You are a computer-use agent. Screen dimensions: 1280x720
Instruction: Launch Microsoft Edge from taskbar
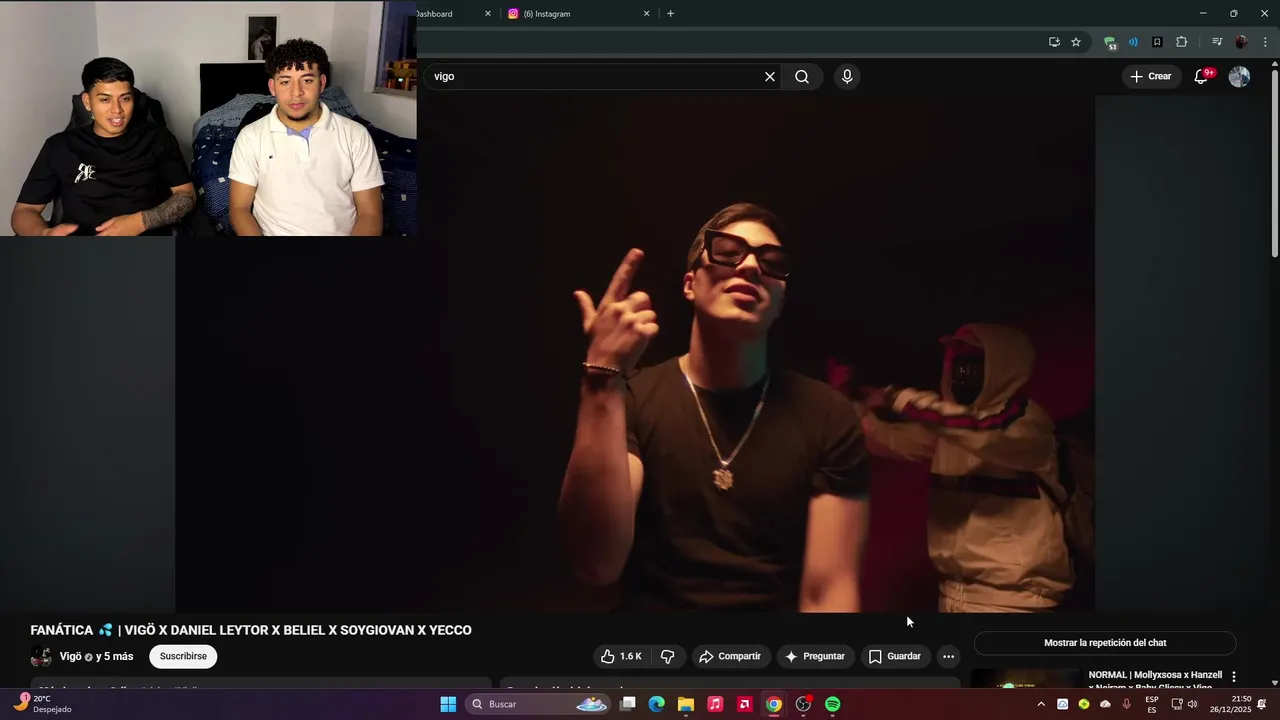[x=656, y=704]
